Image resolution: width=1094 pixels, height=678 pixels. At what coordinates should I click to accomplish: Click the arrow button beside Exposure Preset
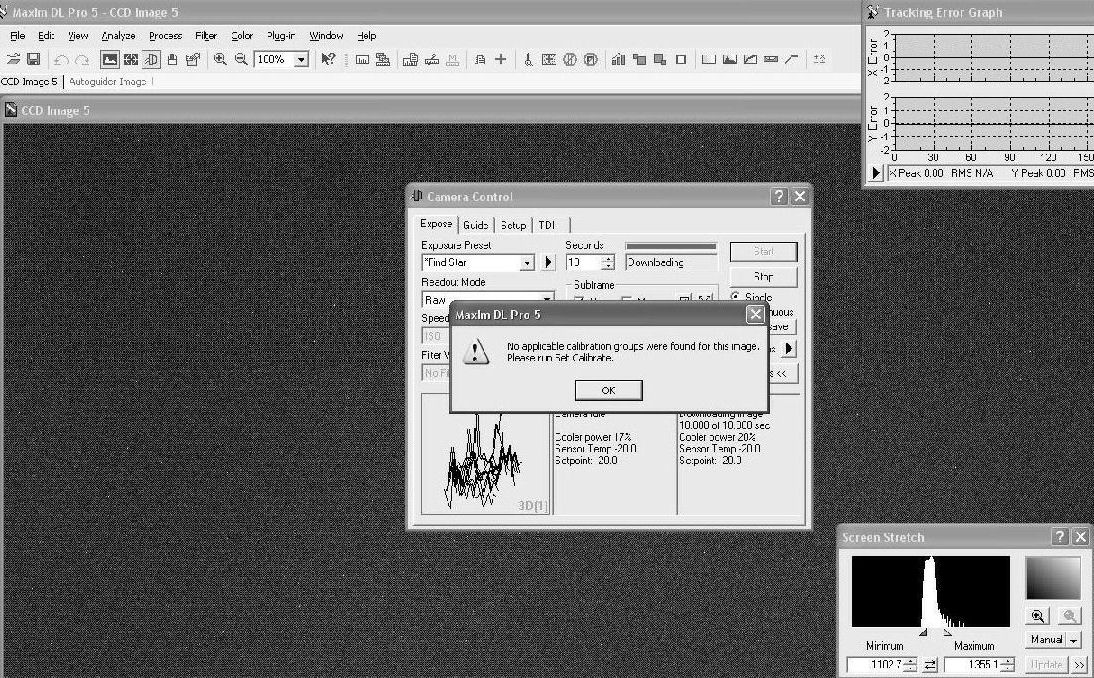point(548,262)
